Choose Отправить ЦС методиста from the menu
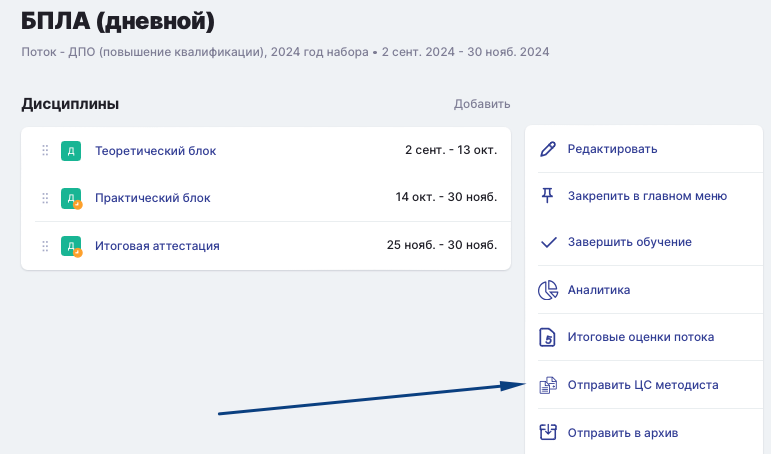The width and height of the screenshot is (771, 454). (x=642, y=385)
